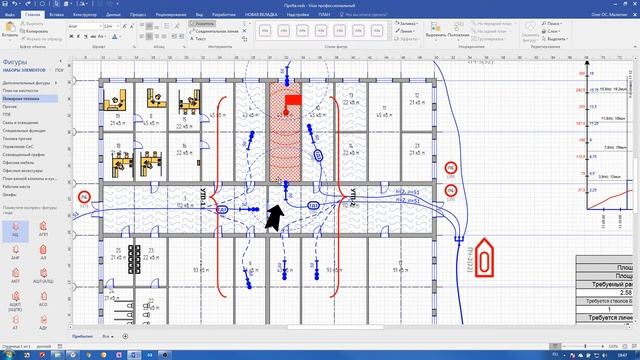Click the Группировать (Group) command

(488, 39)
